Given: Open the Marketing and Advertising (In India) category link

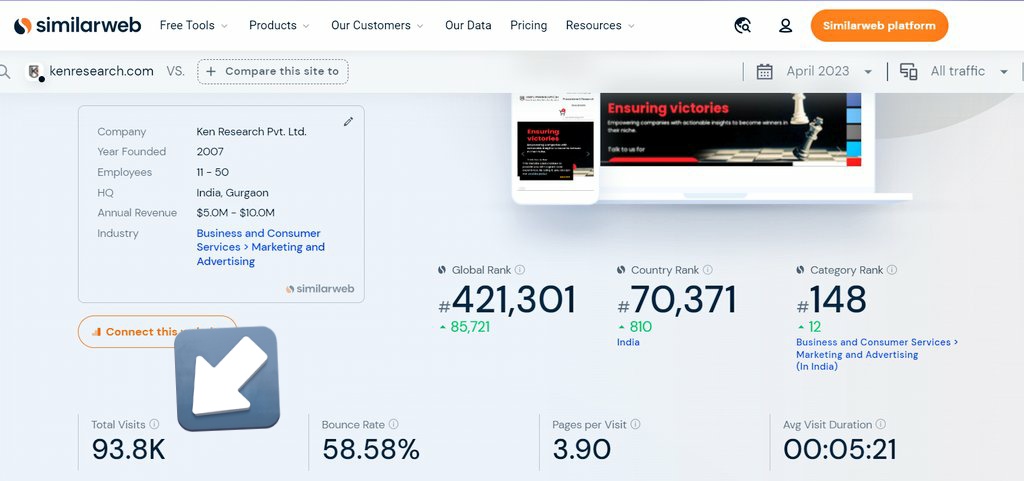Looking at the screenshot, I should point(877,354).
